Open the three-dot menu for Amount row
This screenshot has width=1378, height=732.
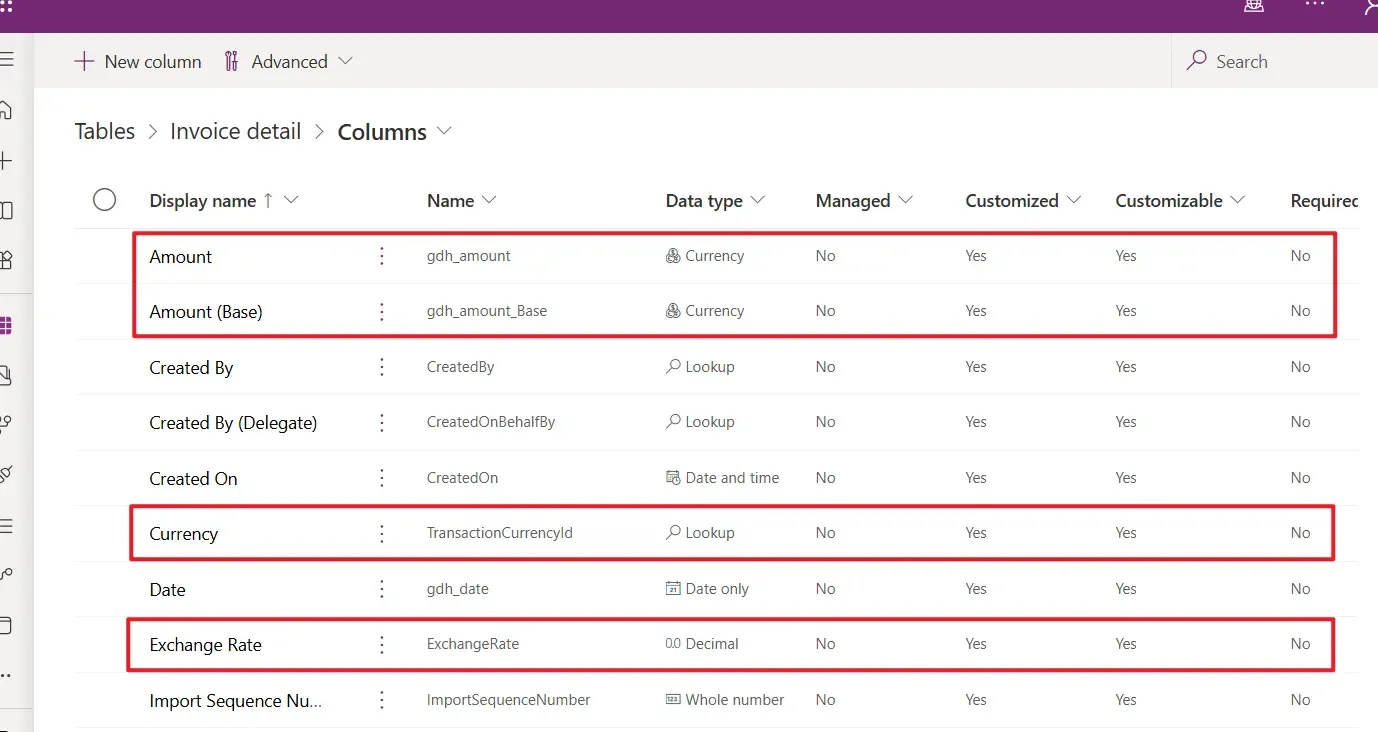(381, 257)
